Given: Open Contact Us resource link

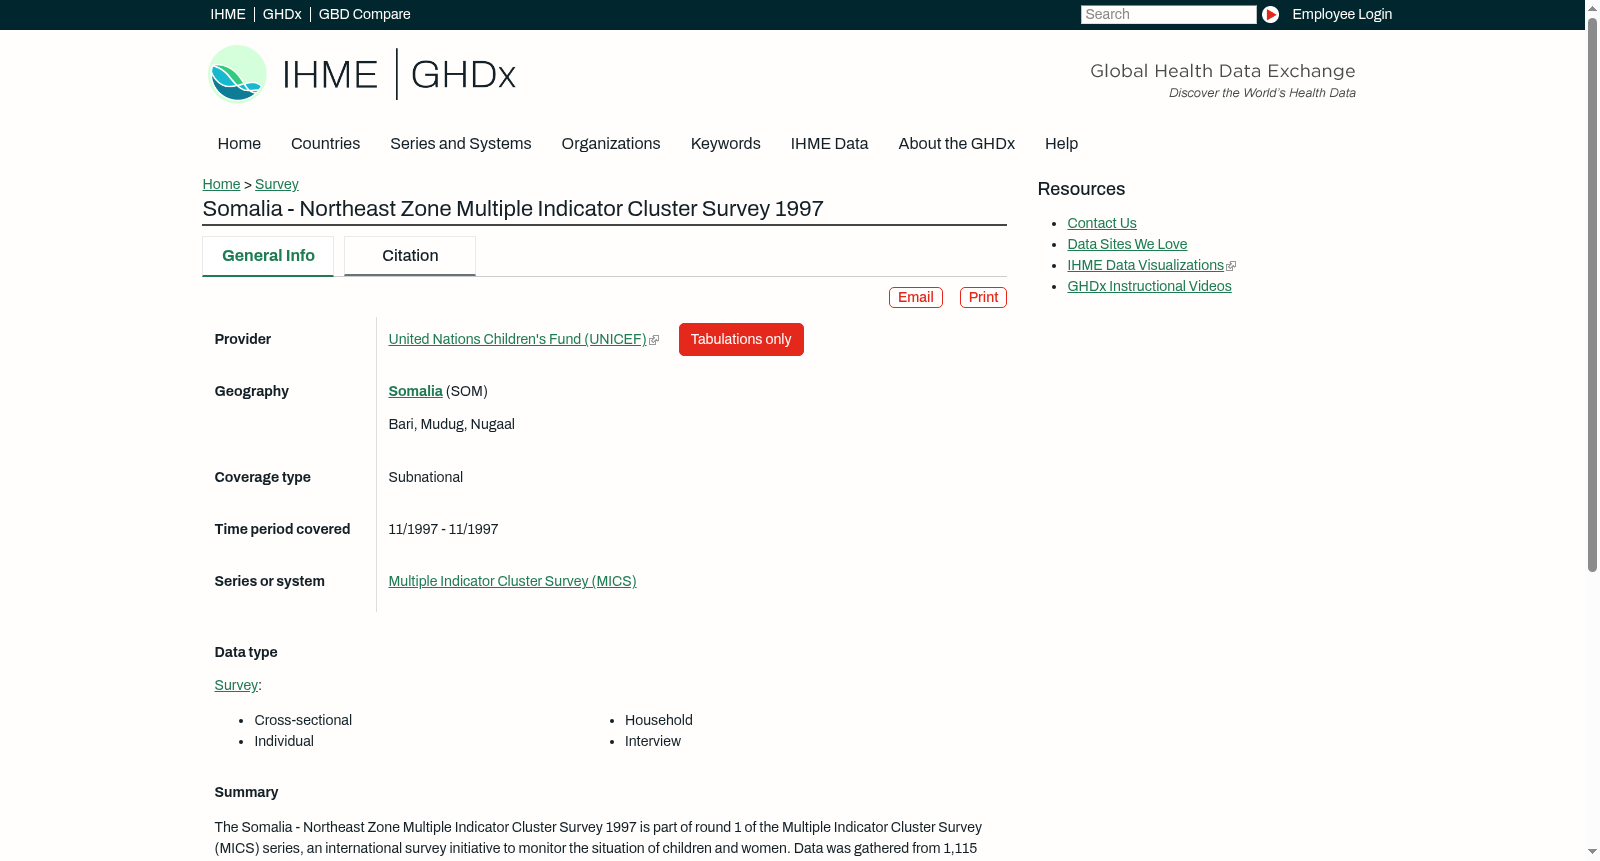Looking at the screenshot, I should click(1102, 223).
